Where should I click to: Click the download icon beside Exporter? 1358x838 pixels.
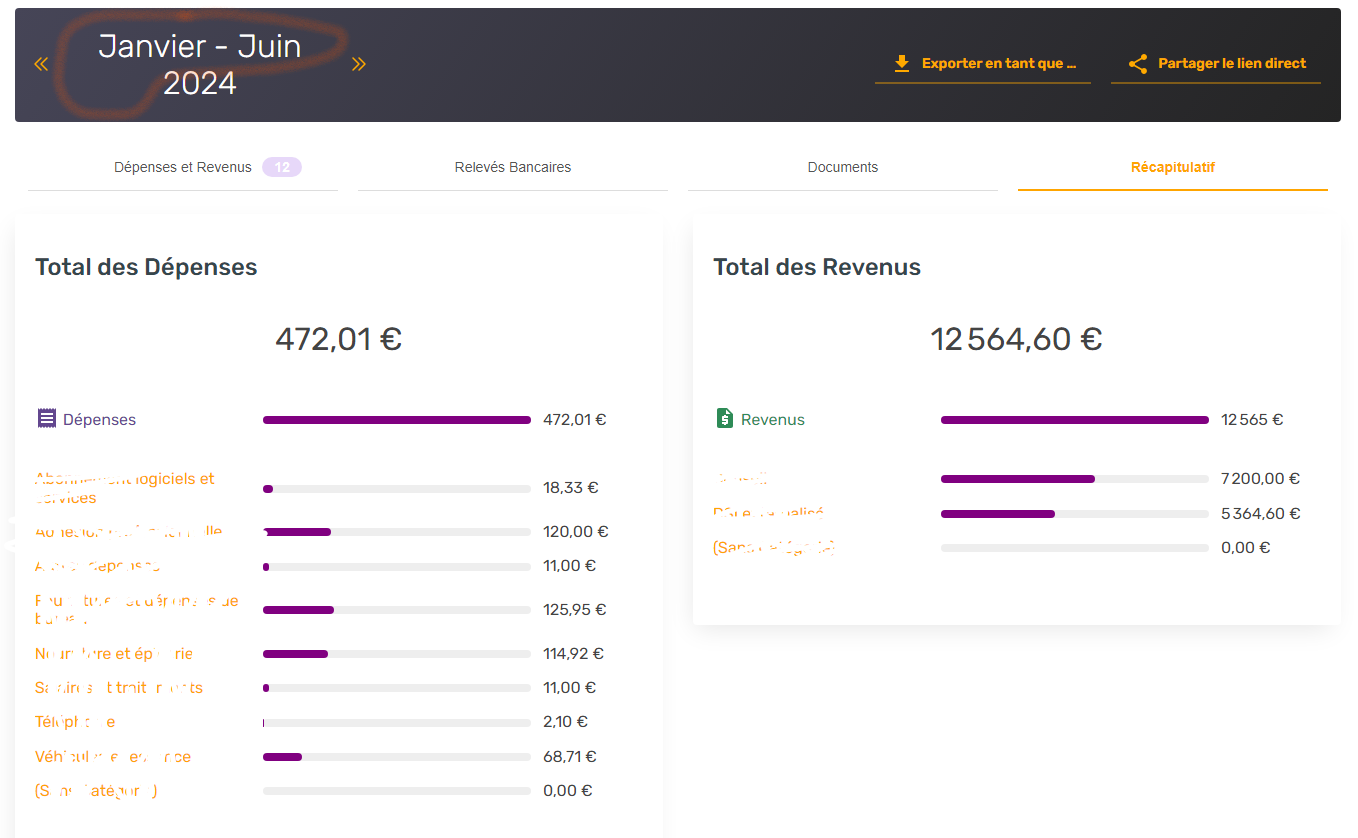(x=902, y=64)
